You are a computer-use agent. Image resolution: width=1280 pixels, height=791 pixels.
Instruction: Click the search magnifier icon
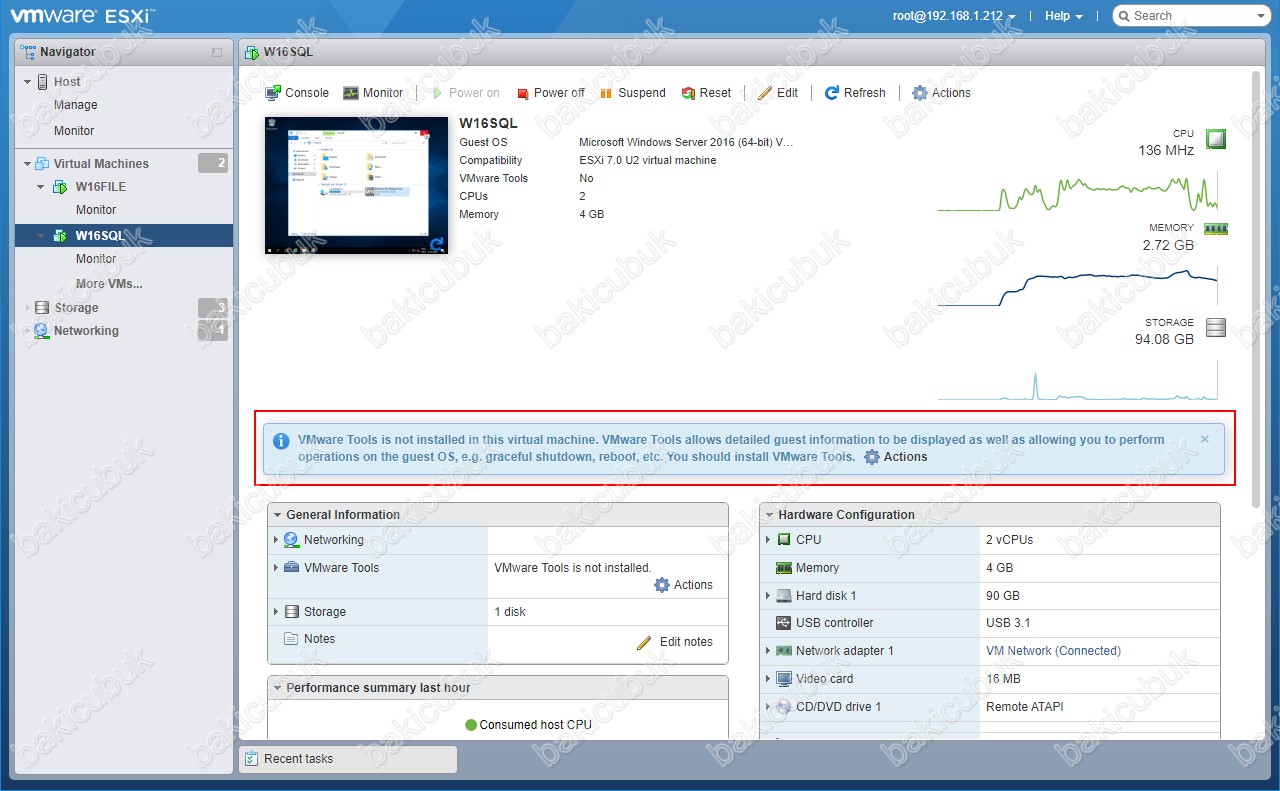1125,16
